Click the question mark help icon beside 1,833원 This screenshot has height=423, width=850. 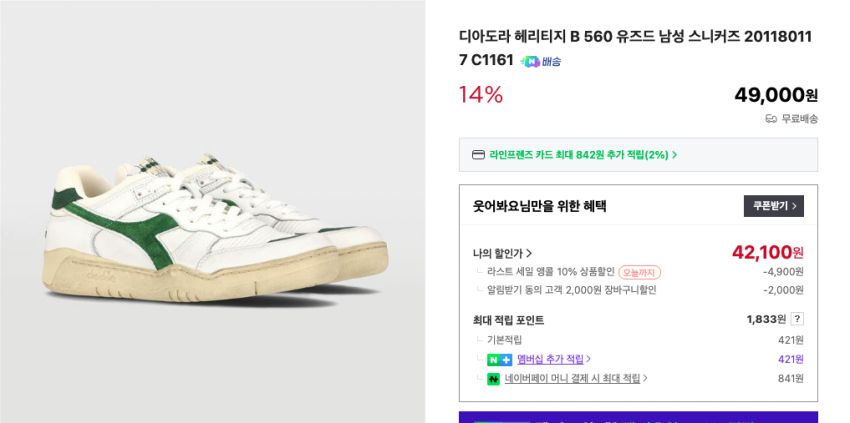pos(797,319)
